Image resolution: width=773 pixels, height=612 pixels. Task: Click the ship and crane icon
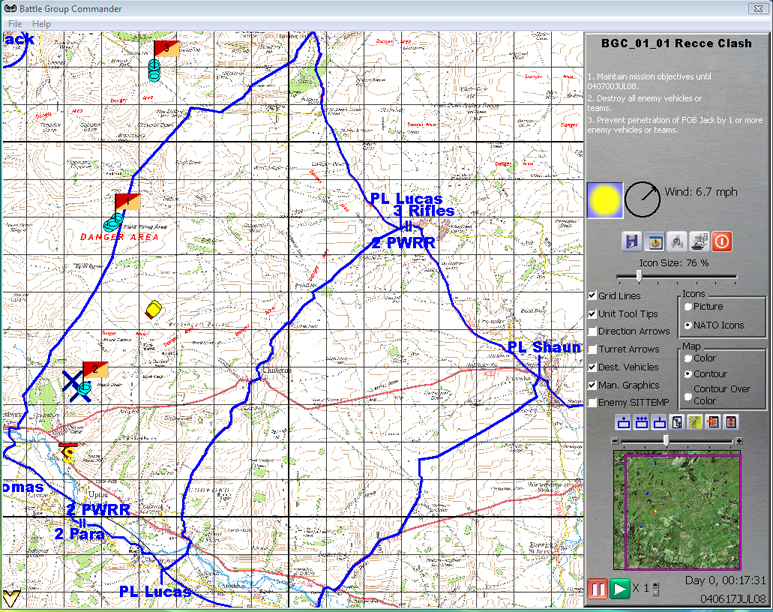click(x=699, y=241)
